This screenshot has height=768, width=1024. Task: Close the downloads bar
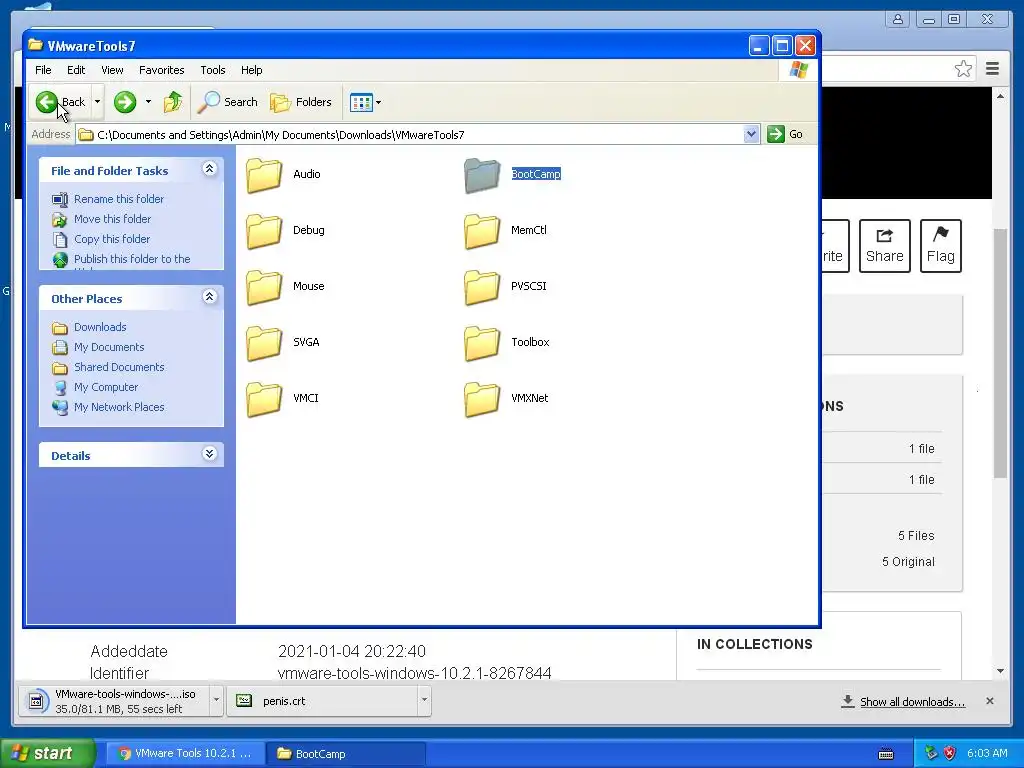989,701
